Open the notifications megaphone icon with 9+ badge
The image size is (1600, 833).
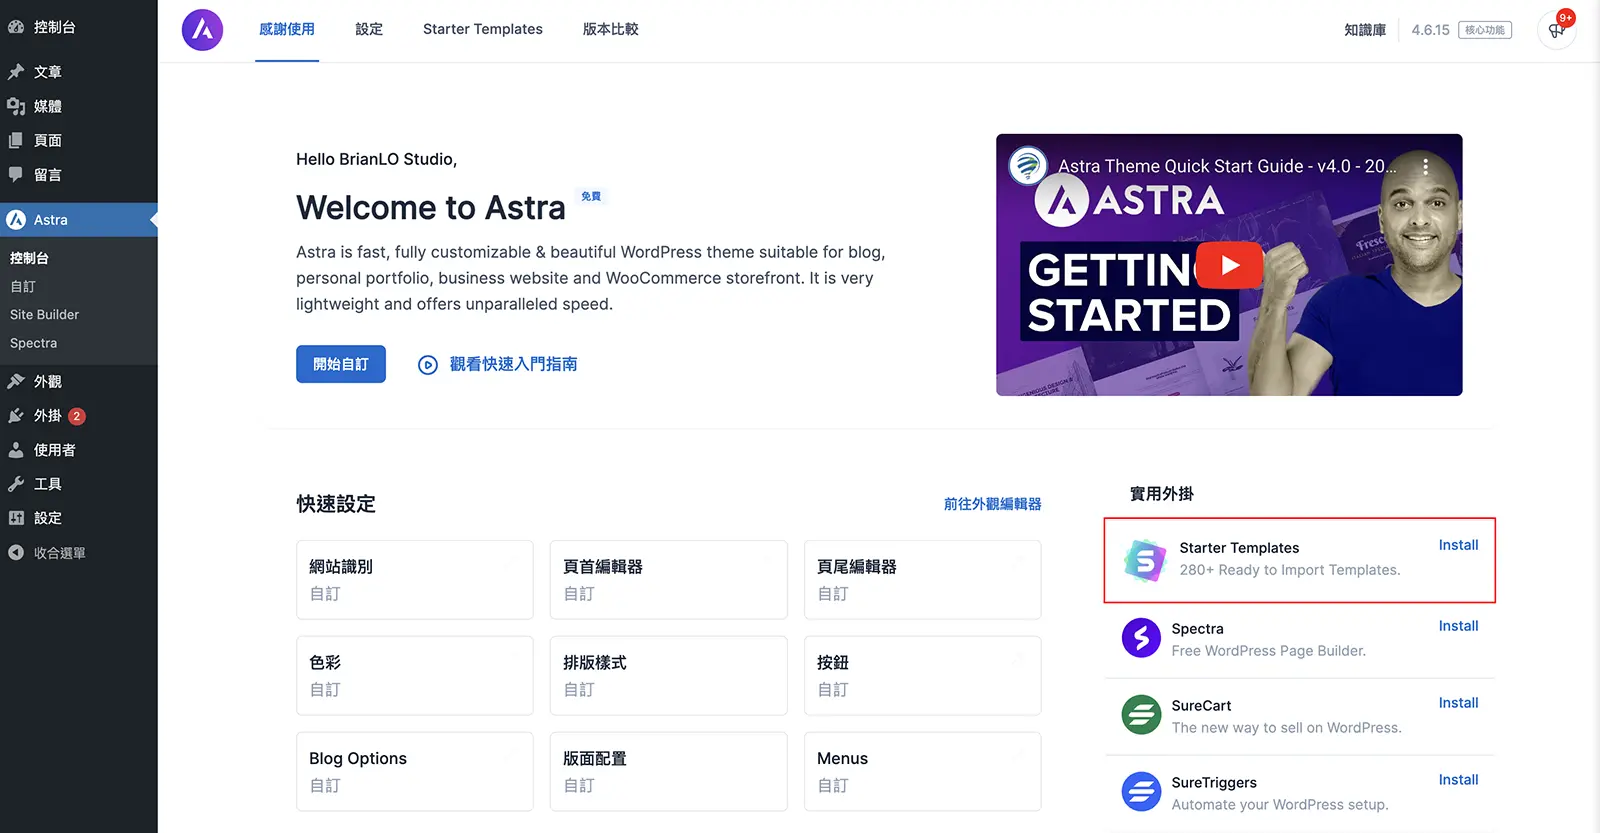pos(1557,30)
